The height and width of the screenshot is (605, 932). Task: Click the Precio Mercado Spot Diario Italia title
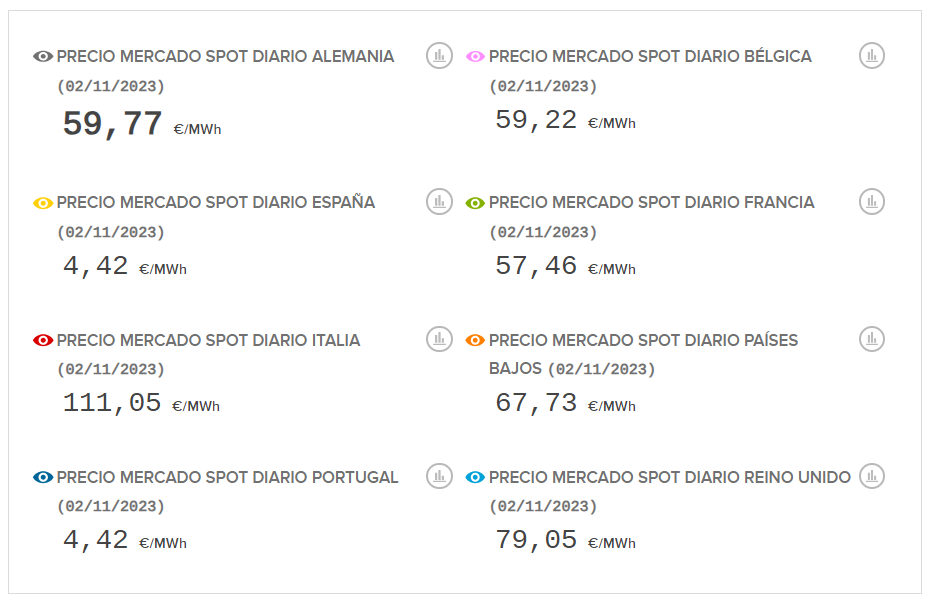click(208, 341)
